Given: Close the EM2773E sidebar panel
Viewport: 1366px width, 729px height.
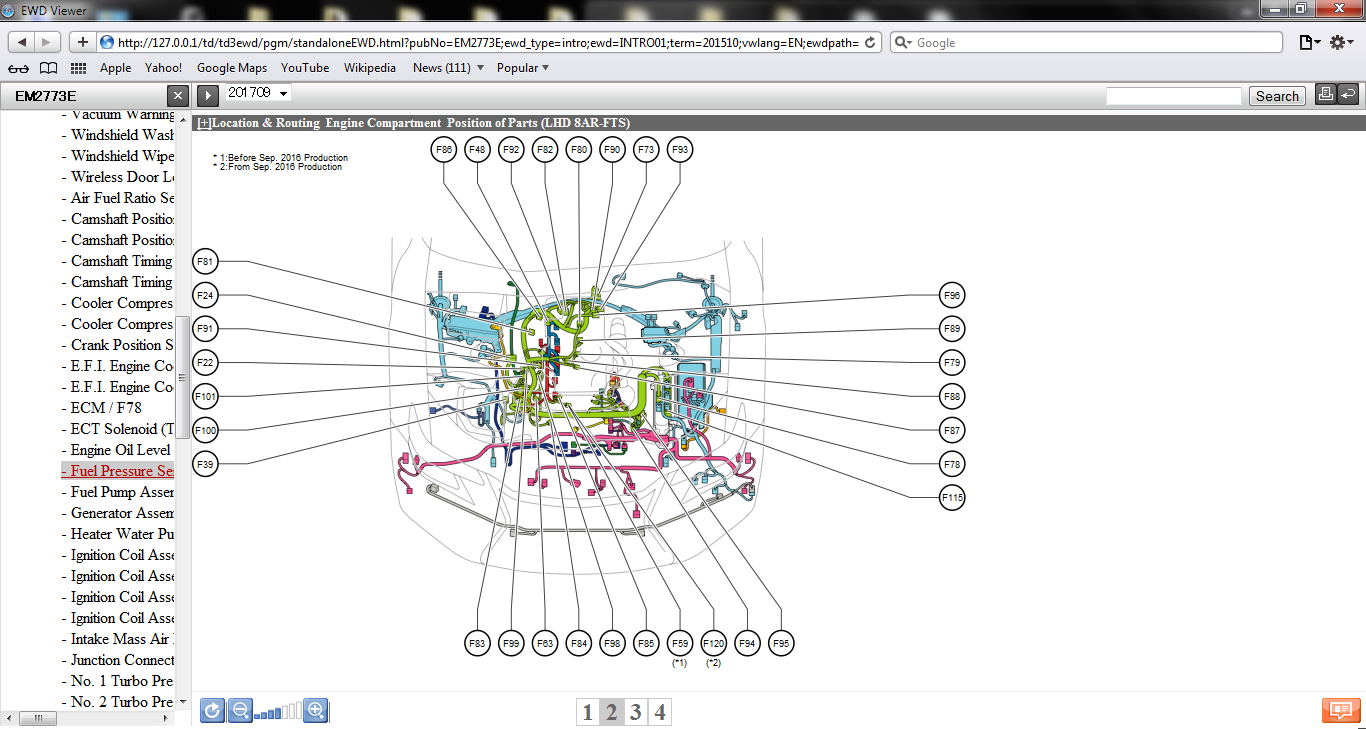Looking at the screenshot, I should pyautogui.click(x=177, y=96).
